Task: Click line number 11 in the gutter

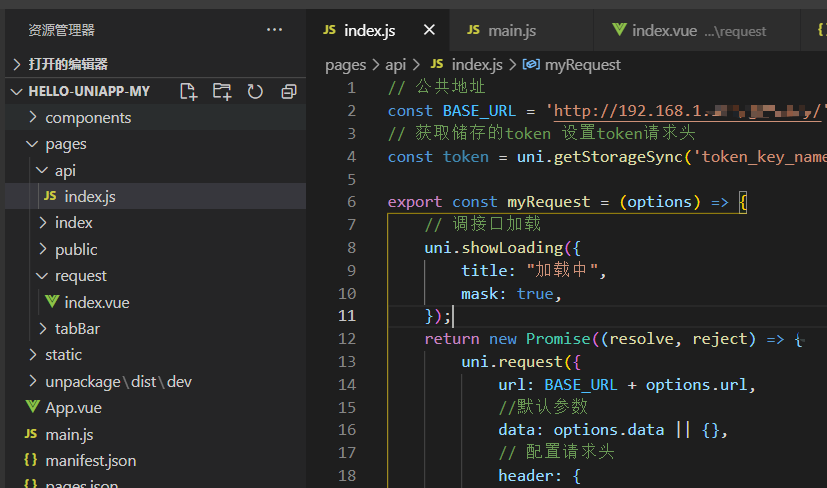Action: 347,315
